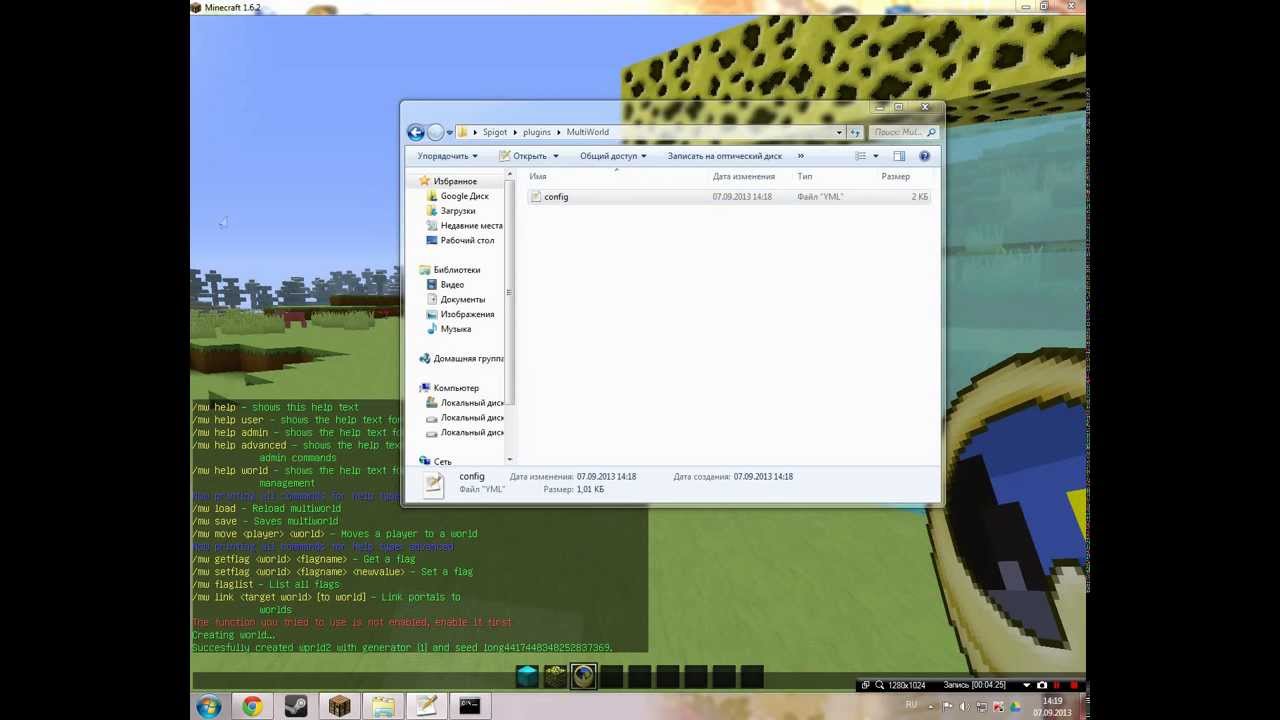Image resolution: width=1280 pixels, height=720 pixels.
Task: Open the recorder options dropdown arrow
Action: click(x=1027, y=685)
